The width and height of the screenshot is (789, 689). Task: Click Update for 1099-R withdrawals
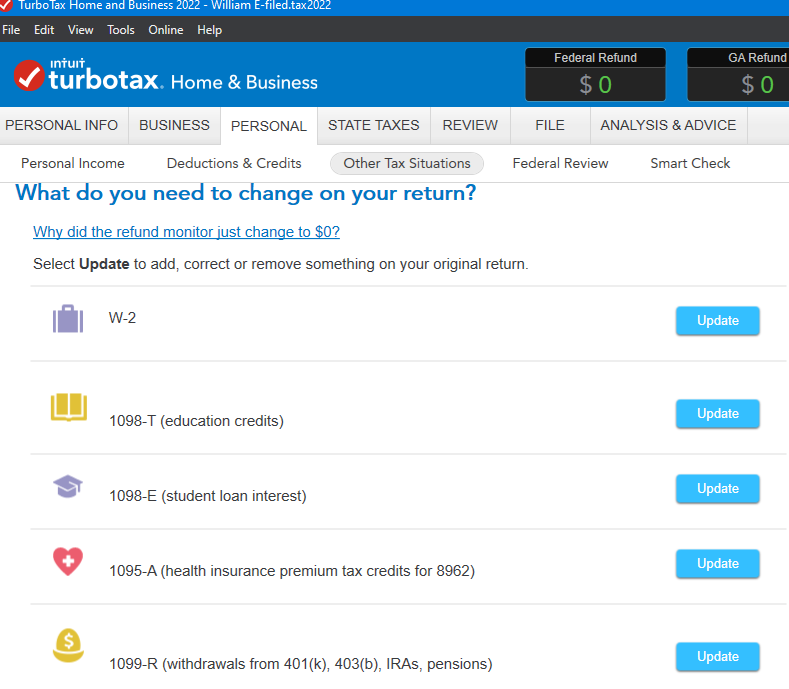718,657
